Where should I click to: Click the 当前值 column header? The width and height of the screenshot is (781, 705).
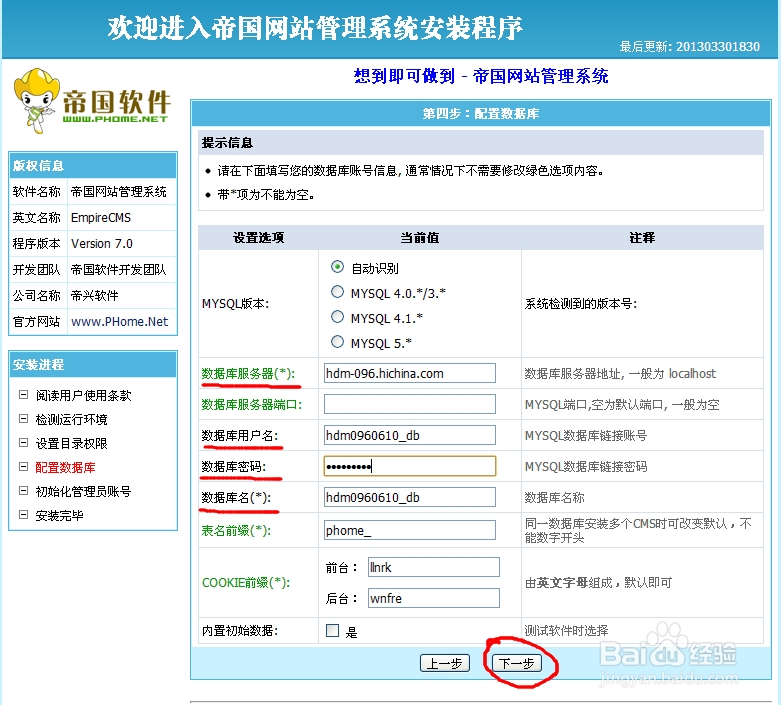(x=420, y=238)
